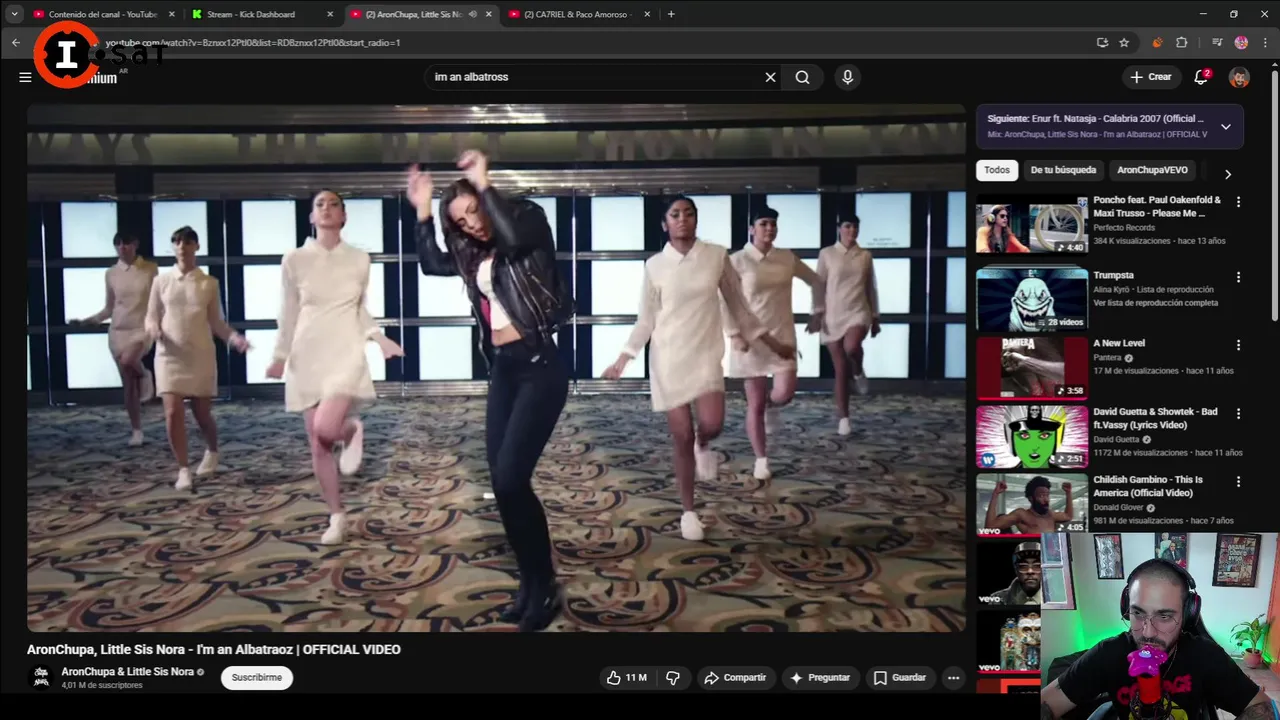
Task: Mute the AronChupa tab audio icon
Action: click(472, 14)
